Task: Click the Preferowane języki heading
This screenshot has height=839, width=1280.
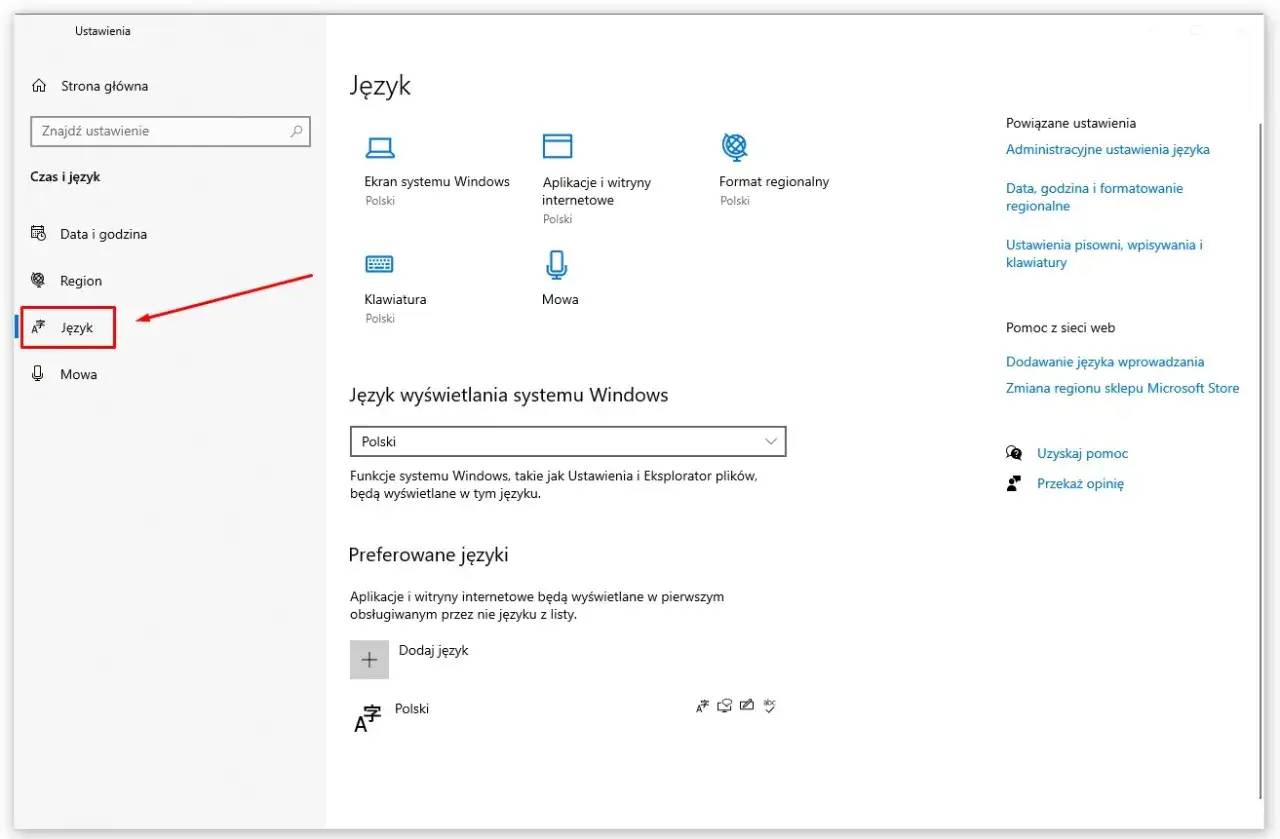Action: [429, 555]
